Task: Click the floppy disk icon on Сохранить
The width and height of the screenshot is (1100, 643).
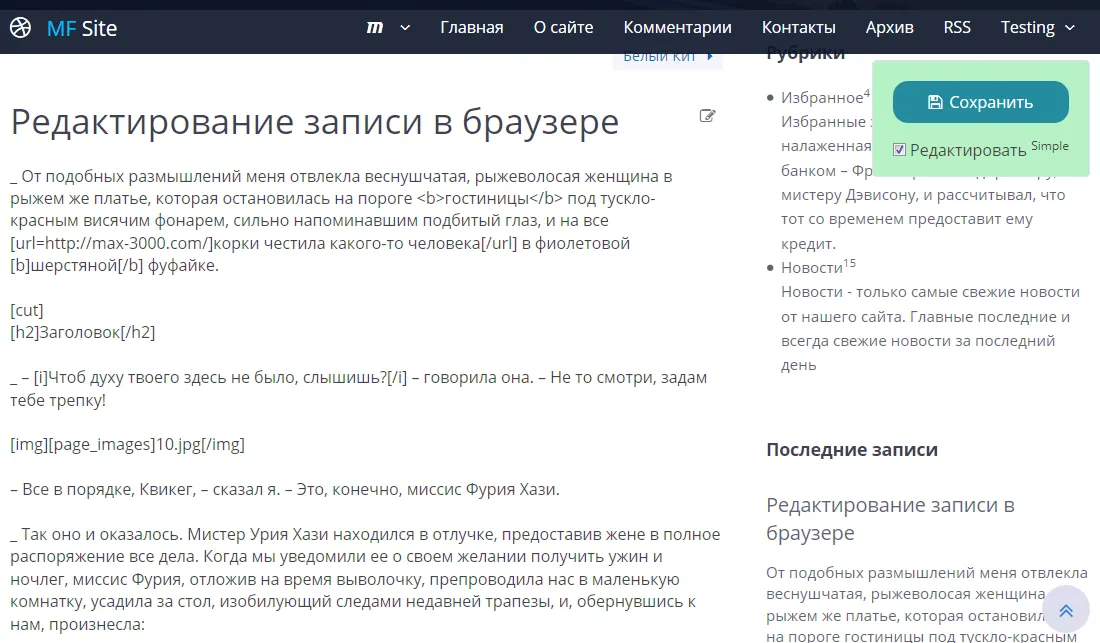Action: 935,102
